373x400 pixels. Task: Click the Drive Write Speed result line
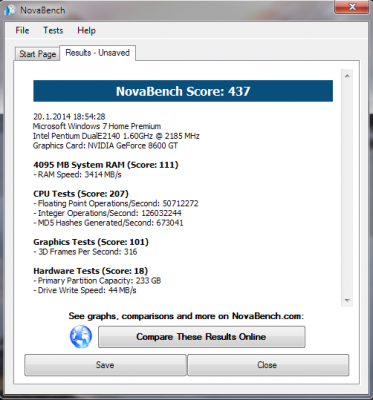[x=85, y=290]
